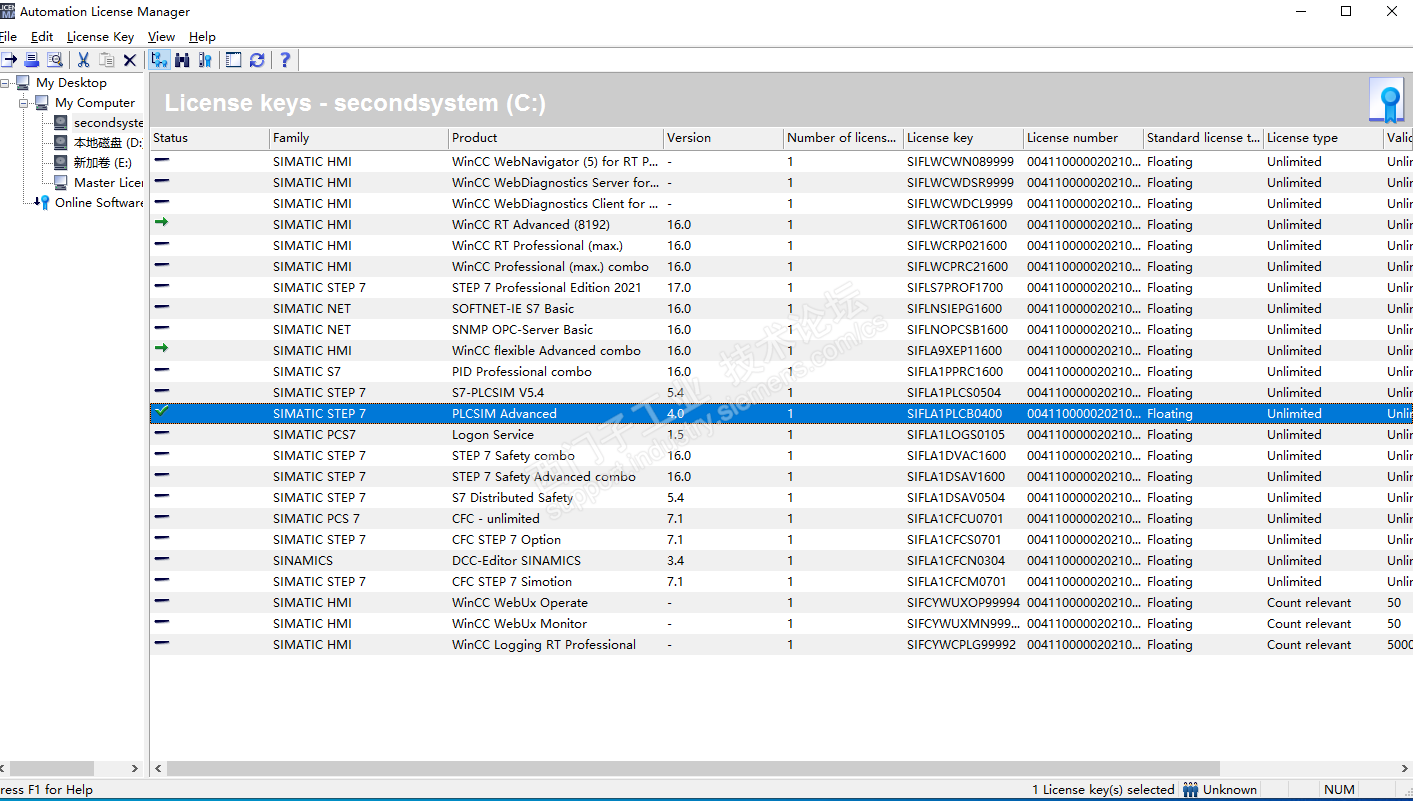Select Online Software in the tree
The height and width of the screenshot is (801, 1413).
pyautogui.click(x=99, y=203)
